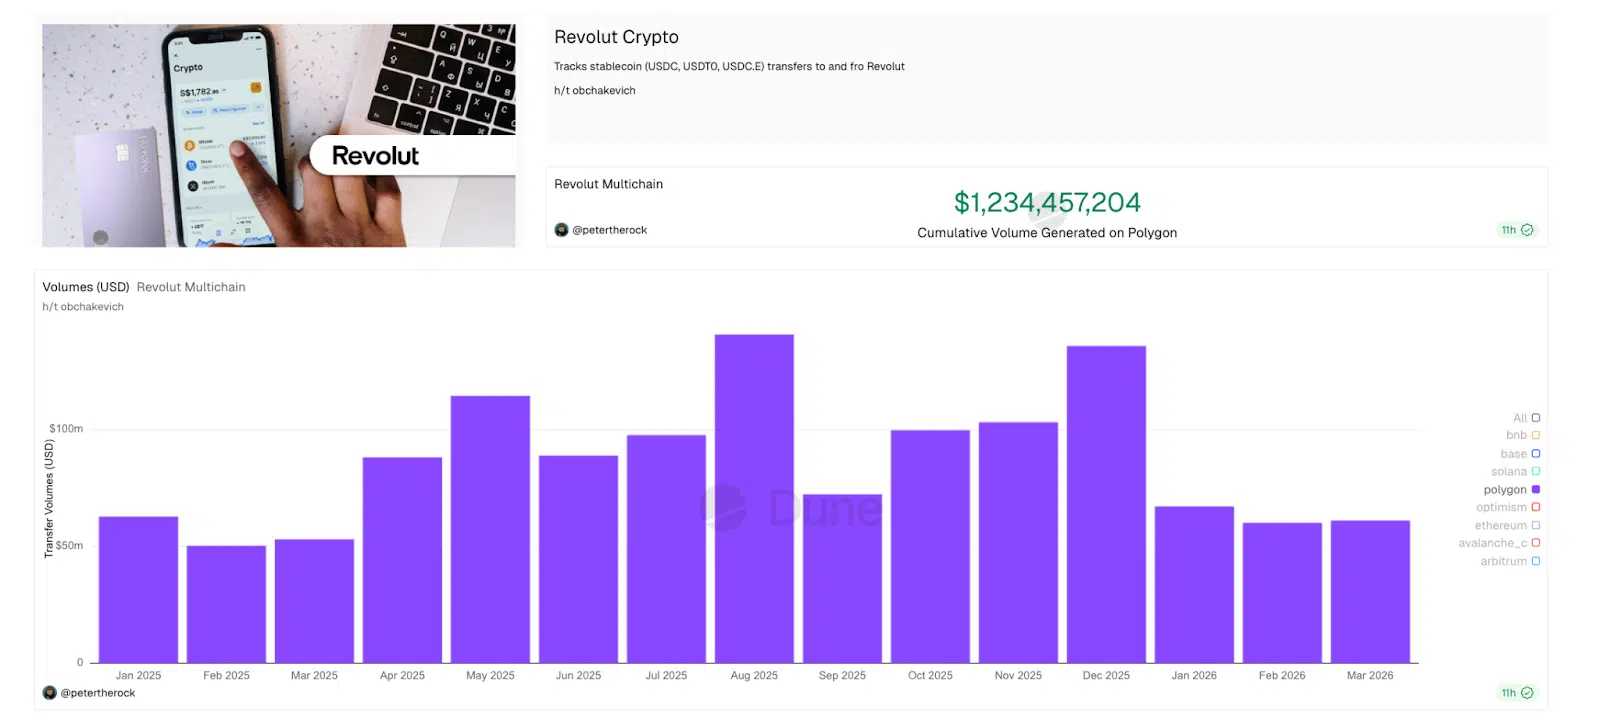The height and width of the screenshot is (727, 1600).
Task: Open @petertherock profile in counter card
Action: click(609, 230)
